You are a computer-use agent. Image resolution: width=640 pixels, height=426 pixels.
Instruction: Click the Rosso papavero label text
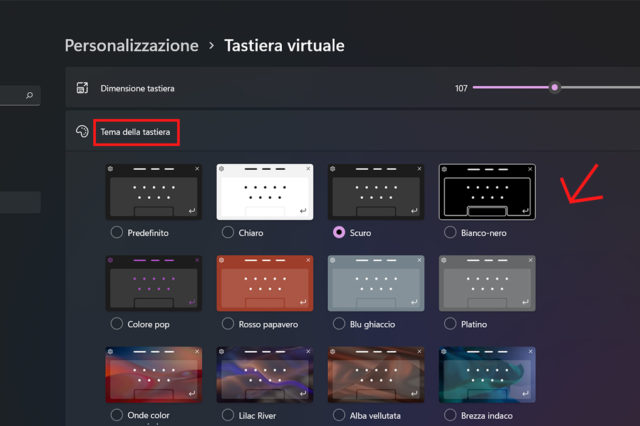click(268, 324)
